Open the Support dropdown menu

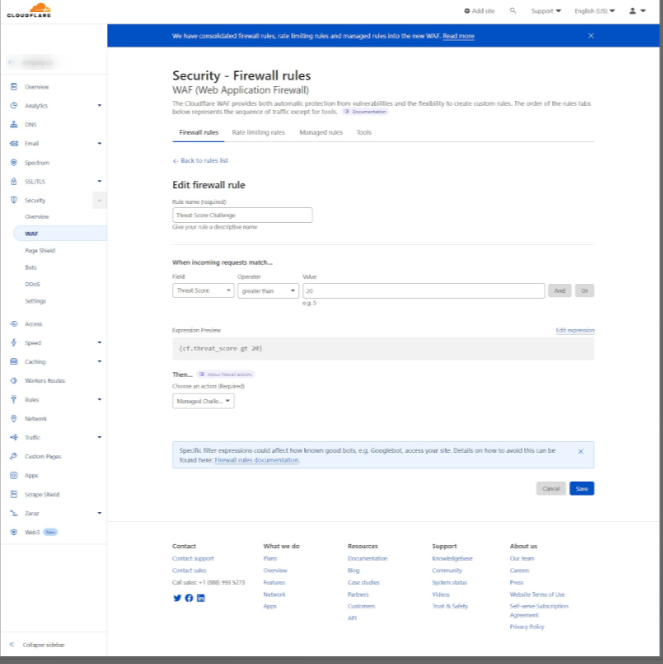546,11
